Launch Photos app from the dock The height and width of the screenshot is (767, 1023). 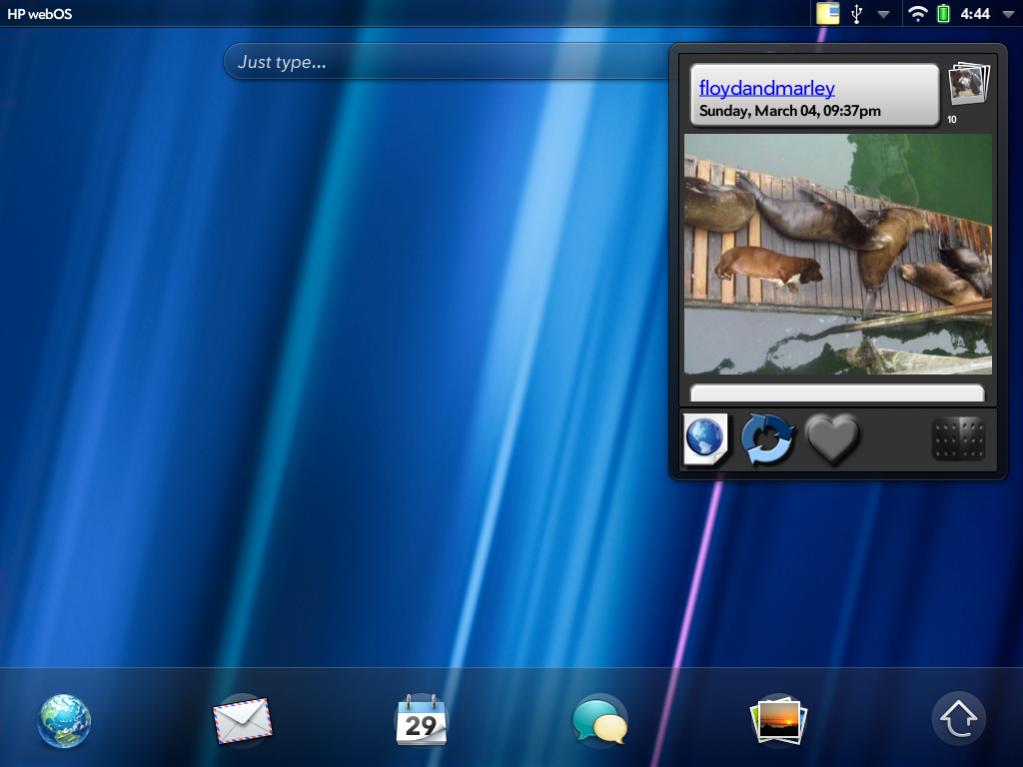pyautogui.click(x=778, y=720)
